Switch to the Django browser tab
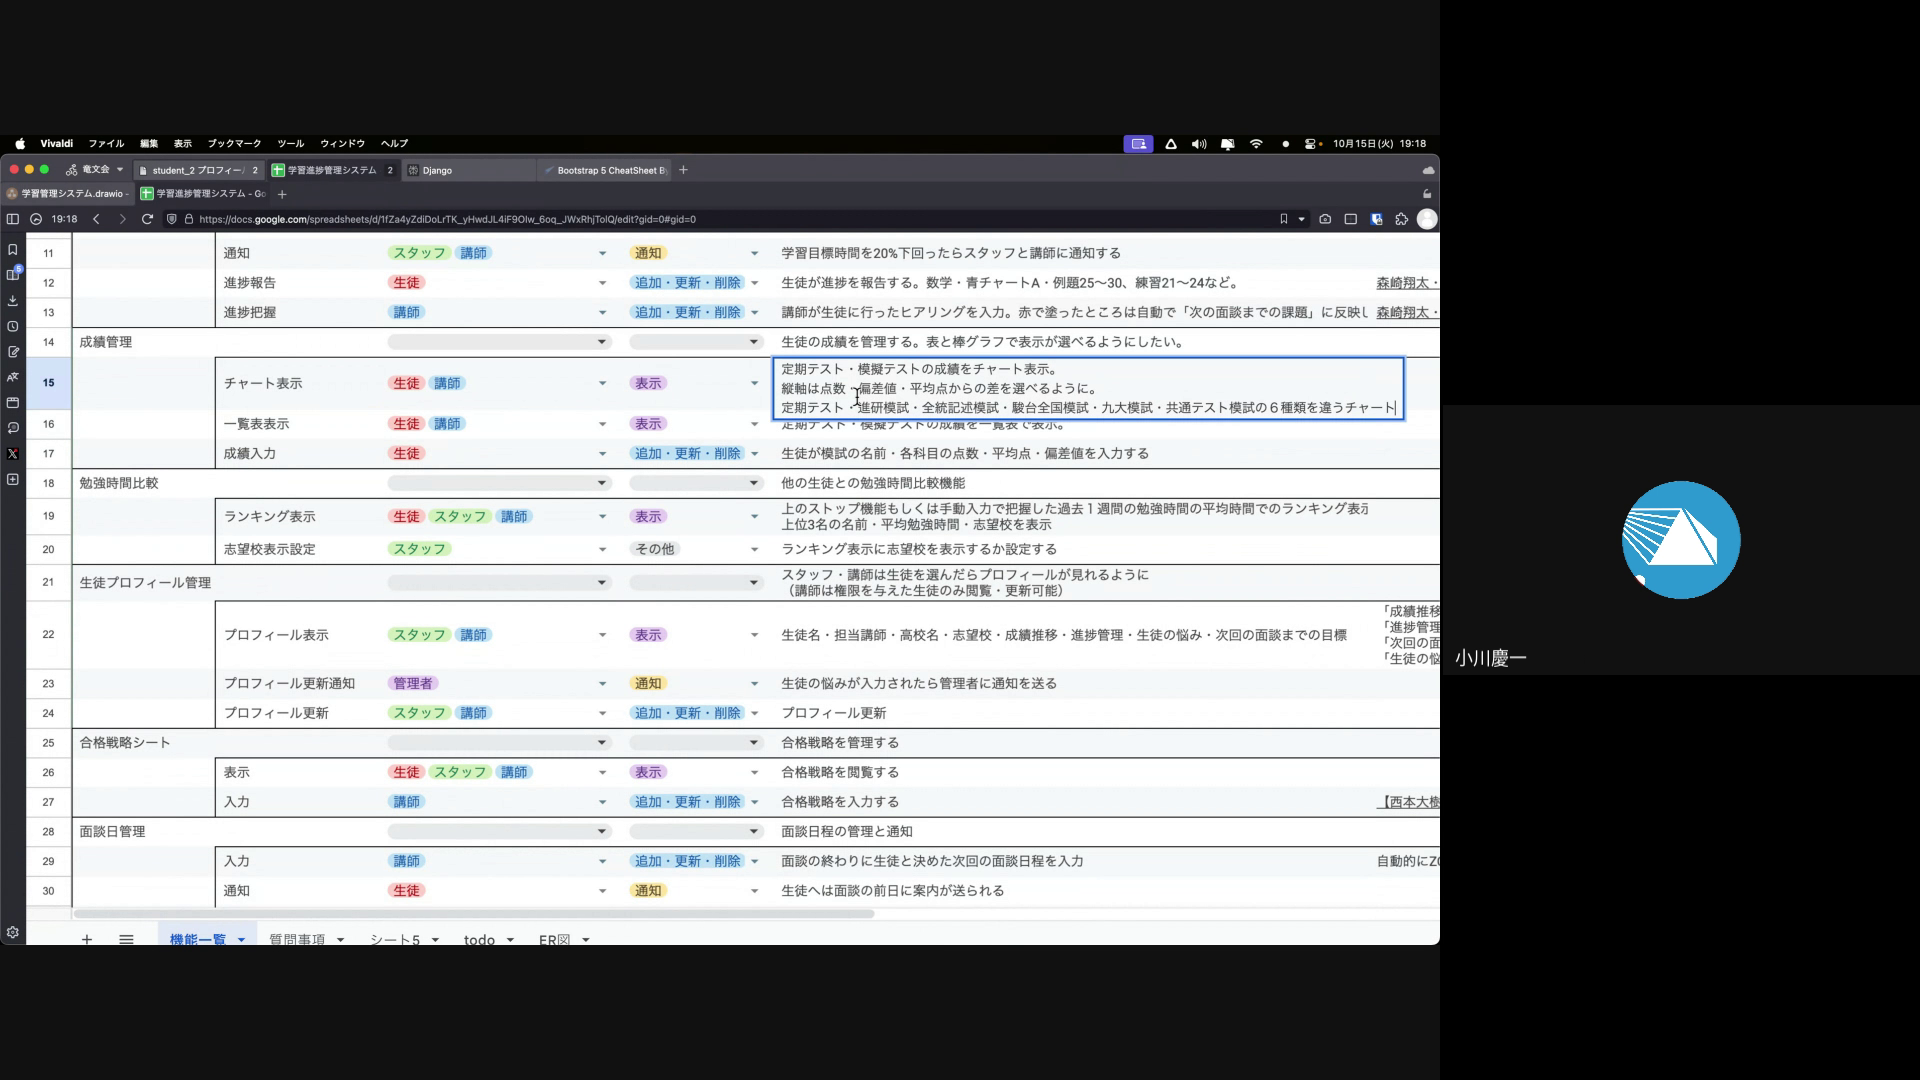1920x1080 pixels. coord(437,171)
